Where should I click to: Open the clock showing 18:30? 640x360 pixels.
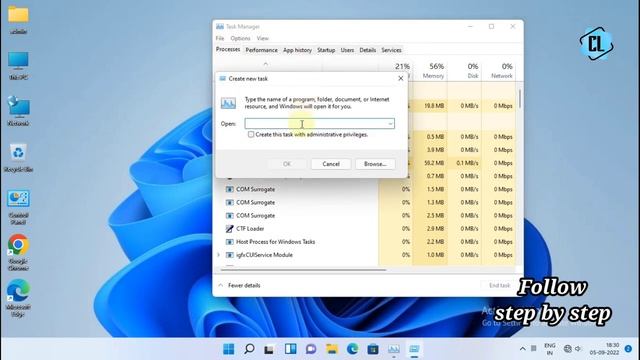[604, 349]
